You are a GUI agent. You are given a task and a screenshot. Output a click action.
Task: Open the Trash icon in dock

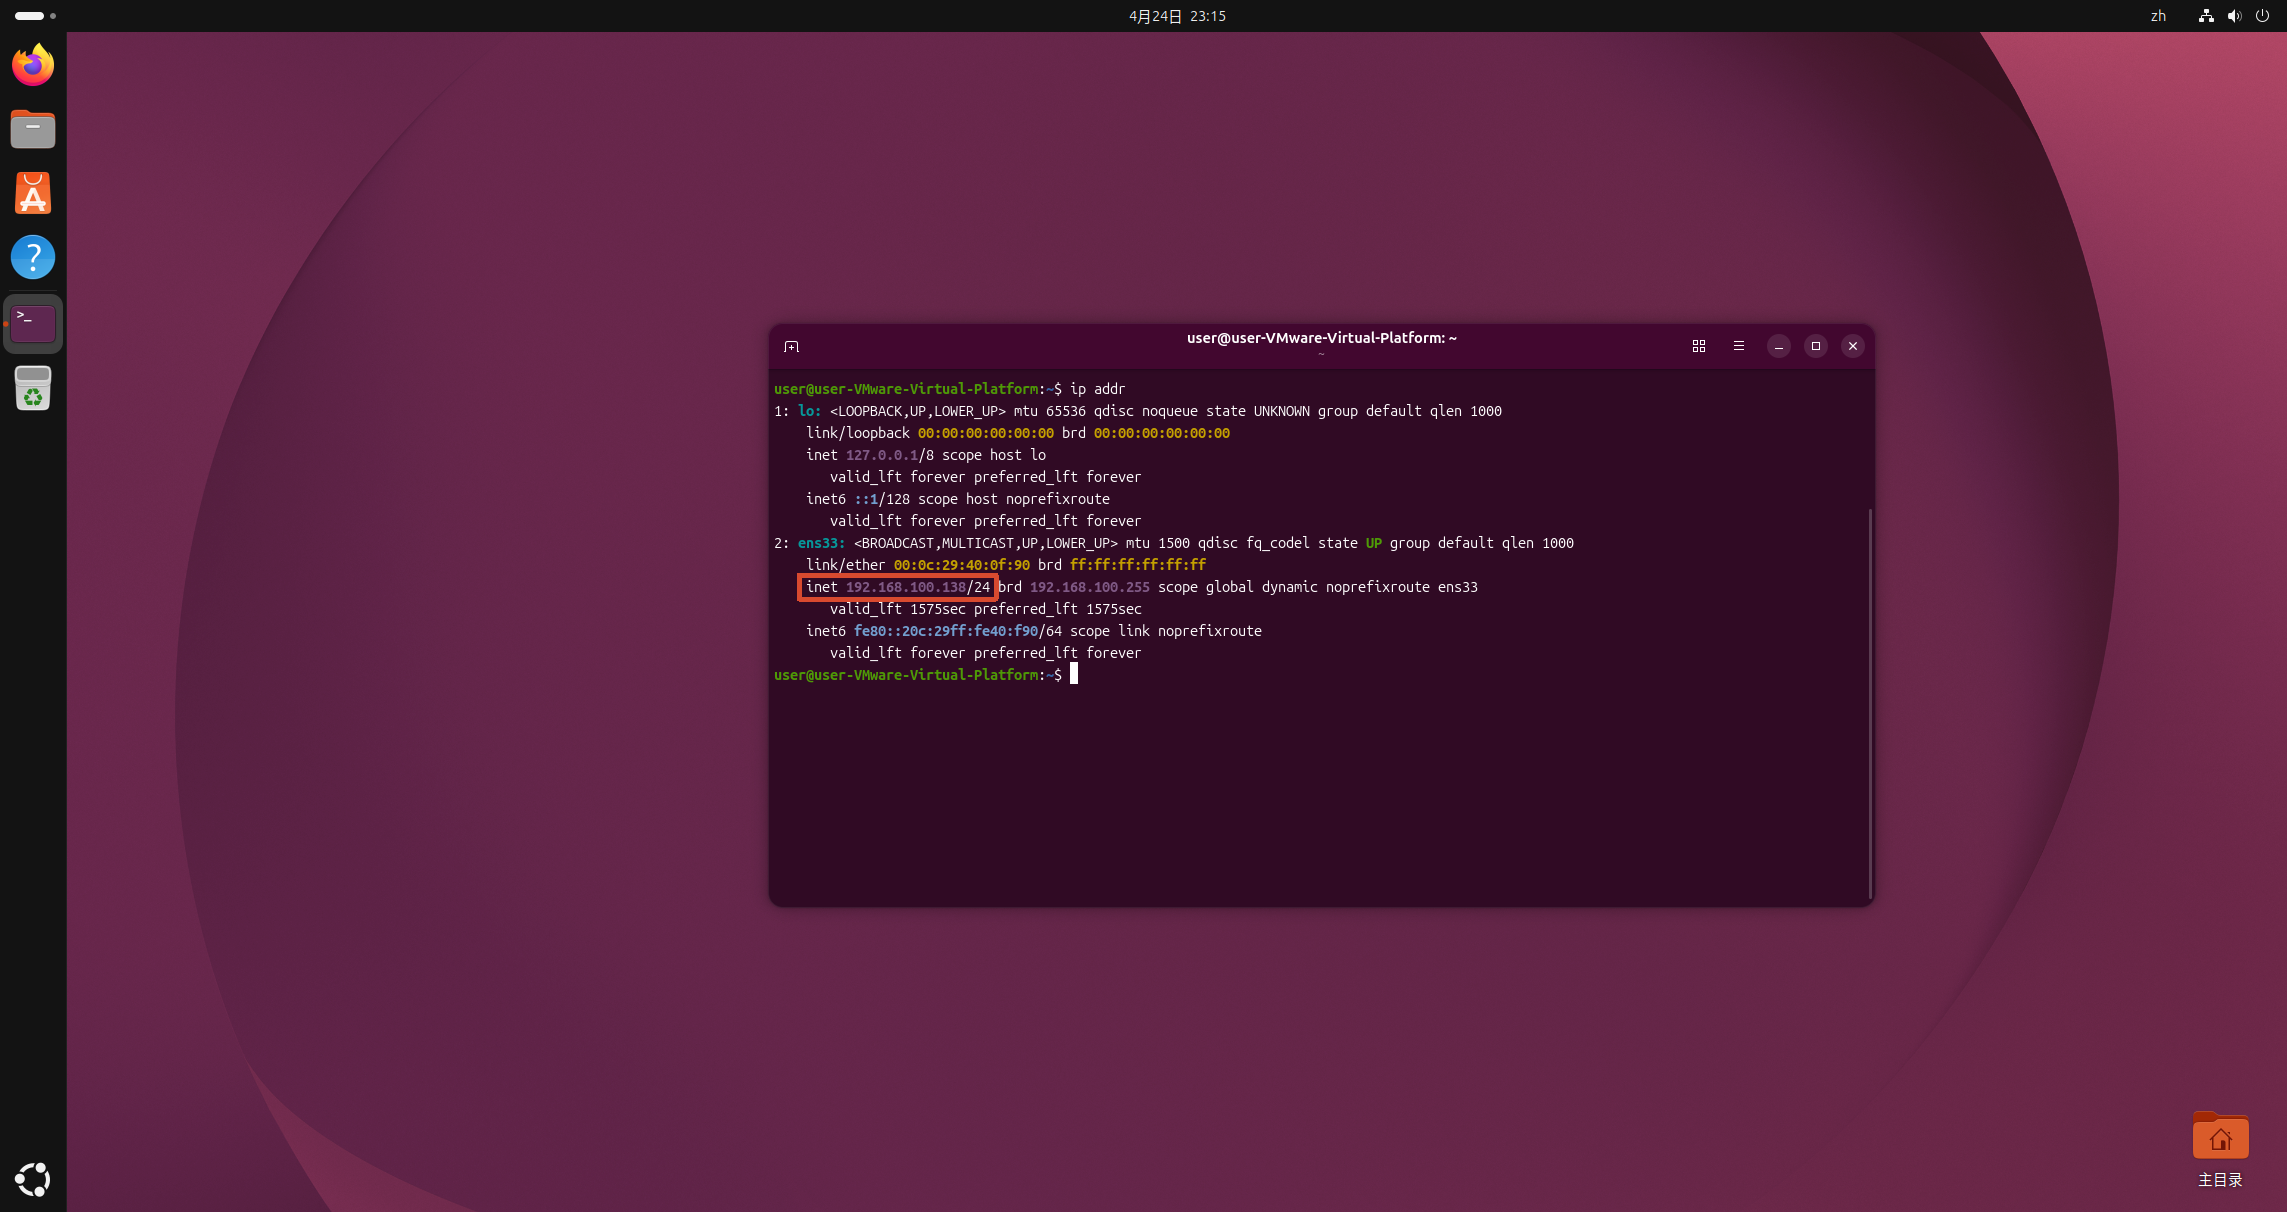[x=33, y=388]
